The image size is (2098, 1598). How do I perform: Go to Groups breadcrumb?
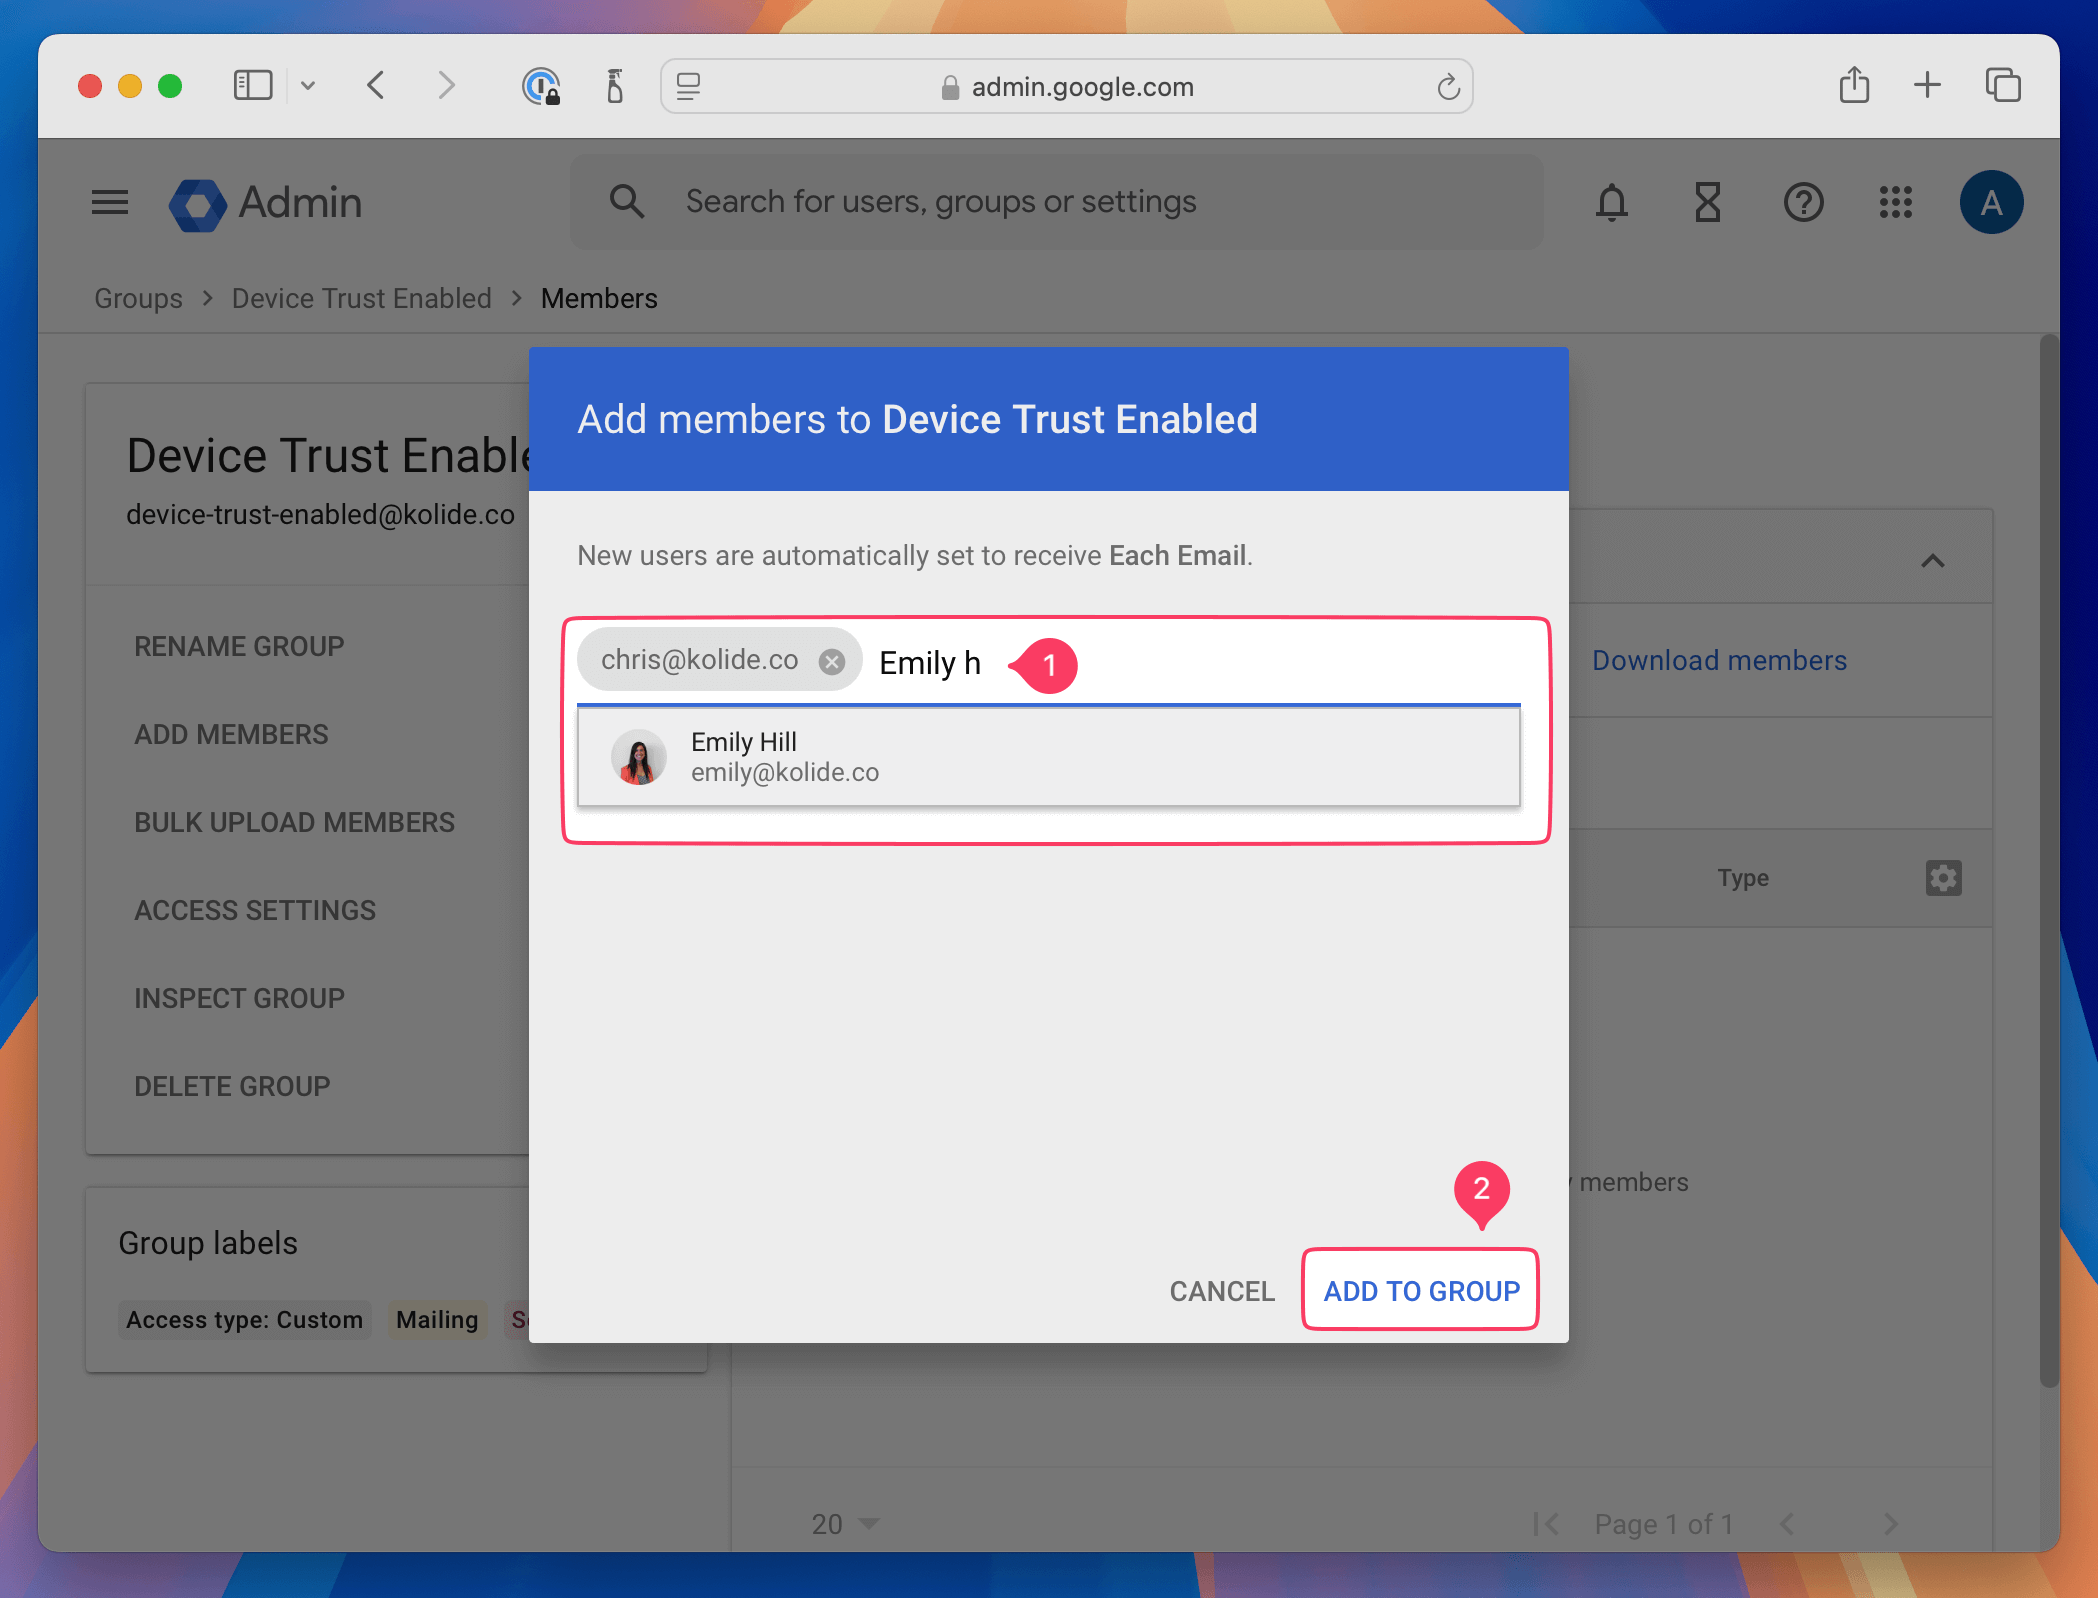138,298
